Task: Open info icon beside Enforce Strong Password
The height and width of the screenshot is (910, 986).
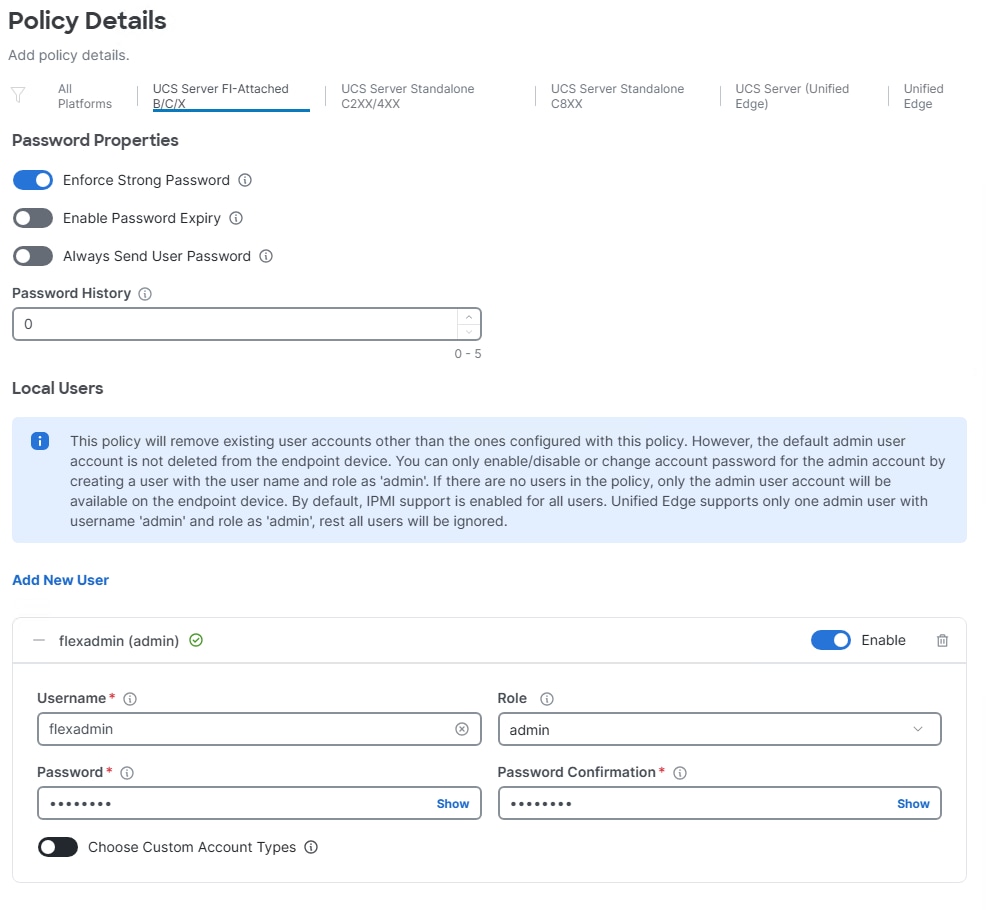Action: 245,180
